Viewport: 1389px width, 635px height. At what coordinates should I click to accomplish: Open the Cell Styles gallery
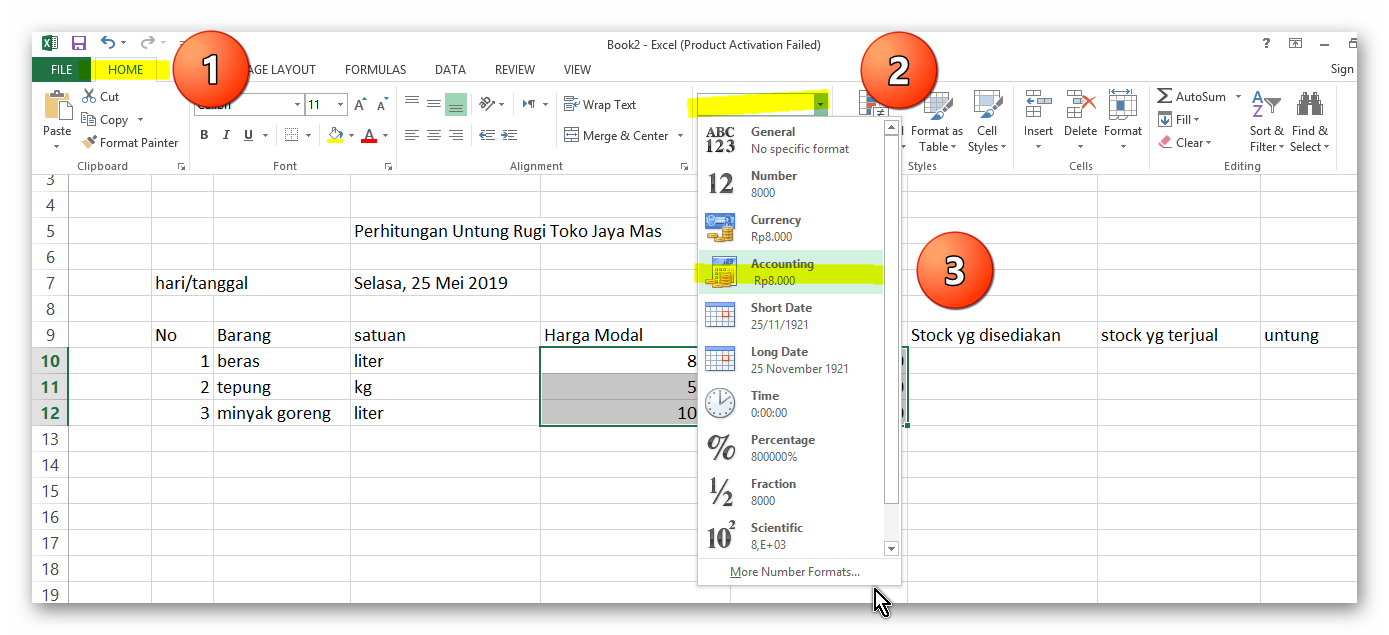[x=987, y=128]
